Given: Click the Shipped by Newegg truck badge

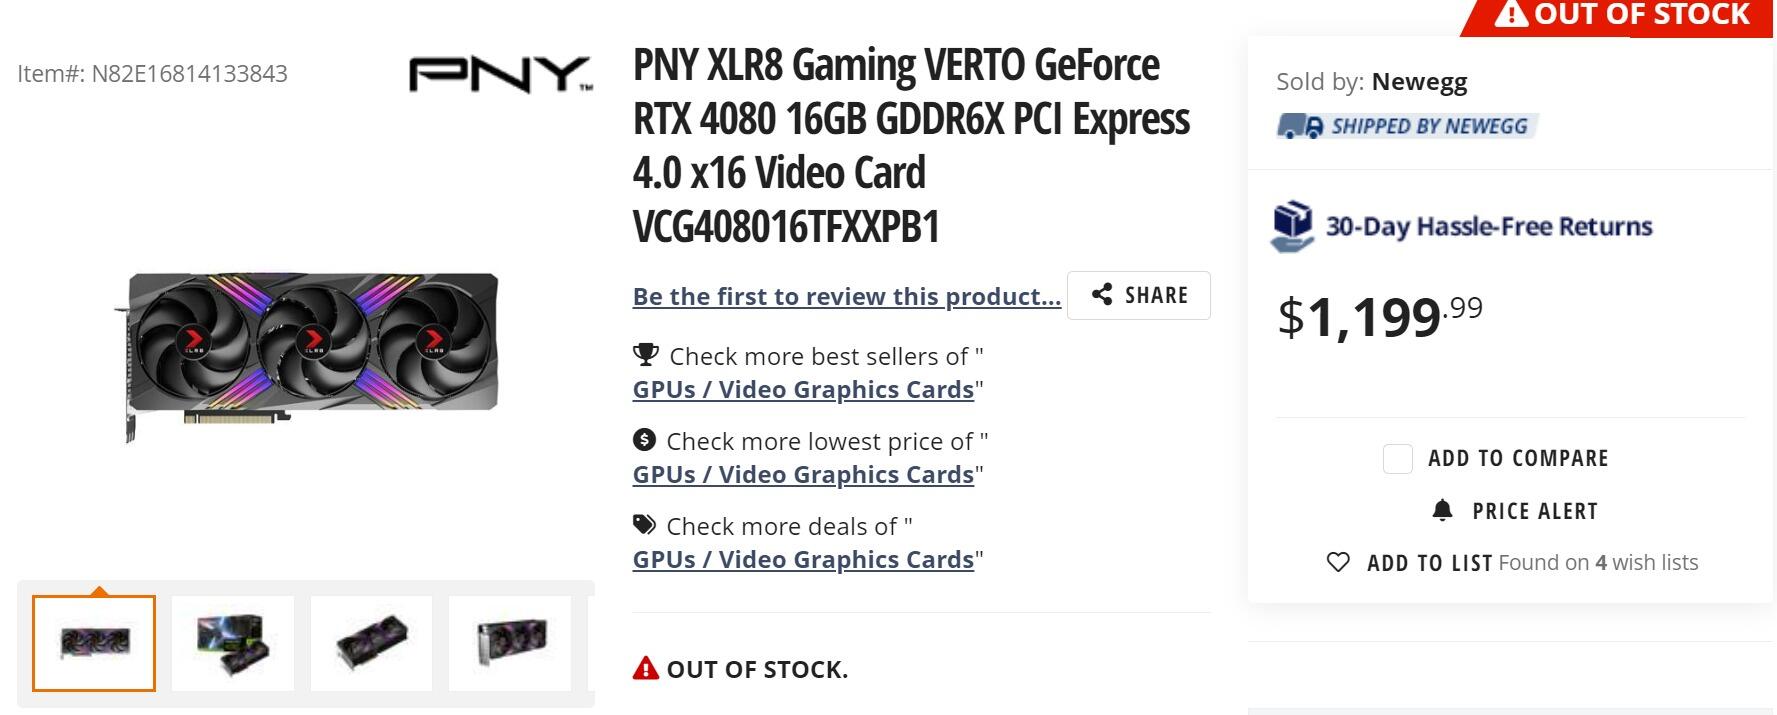Looking at the screenshot, I should tap(1406, 126).
